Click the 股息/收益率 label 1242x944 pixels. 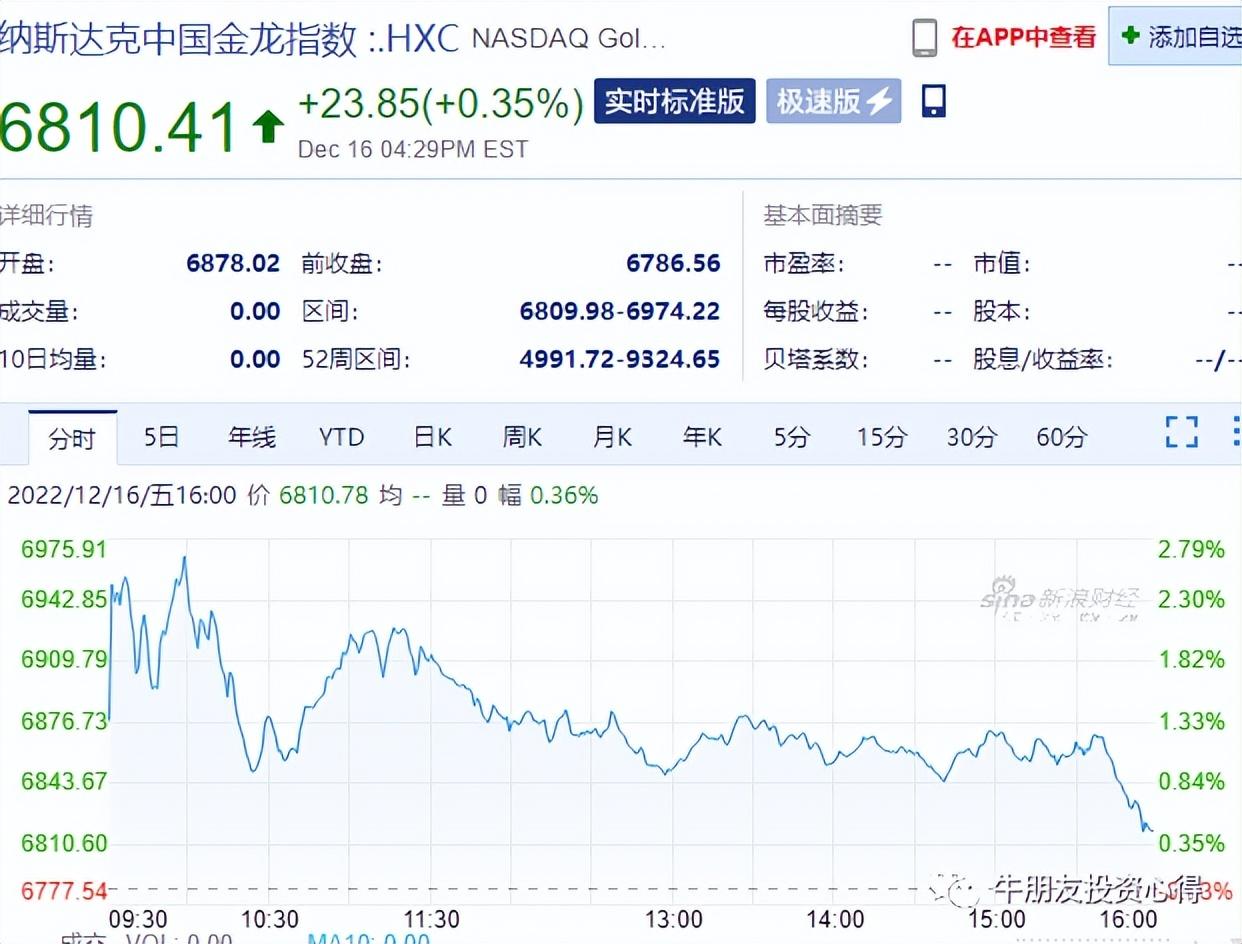tap(1043, 359)
